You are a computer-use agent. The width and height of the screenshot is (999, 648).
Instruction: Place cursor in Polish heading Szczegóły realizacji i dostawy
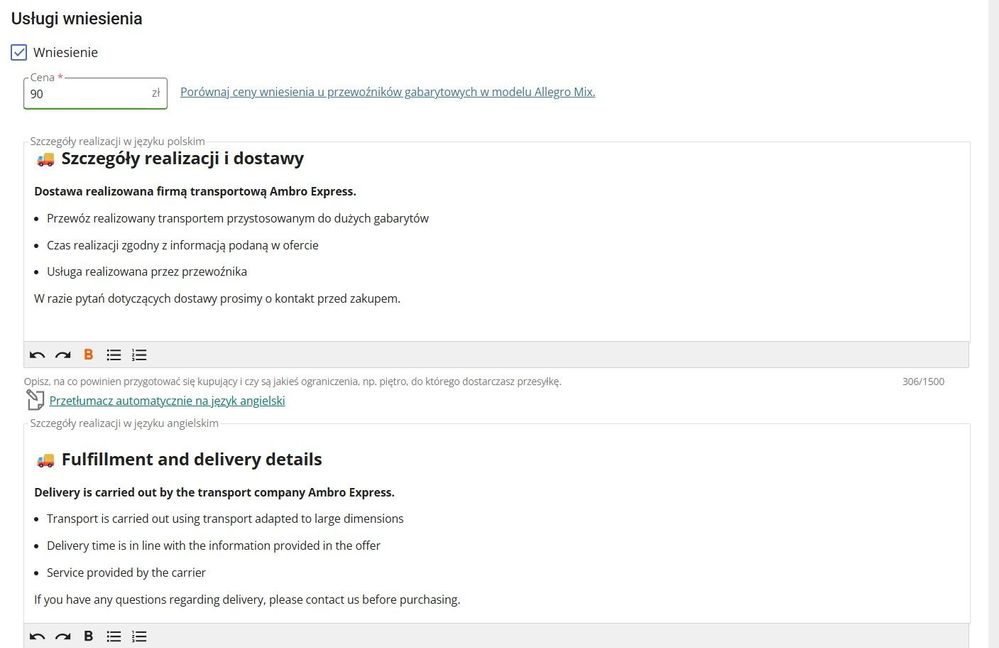182,159
